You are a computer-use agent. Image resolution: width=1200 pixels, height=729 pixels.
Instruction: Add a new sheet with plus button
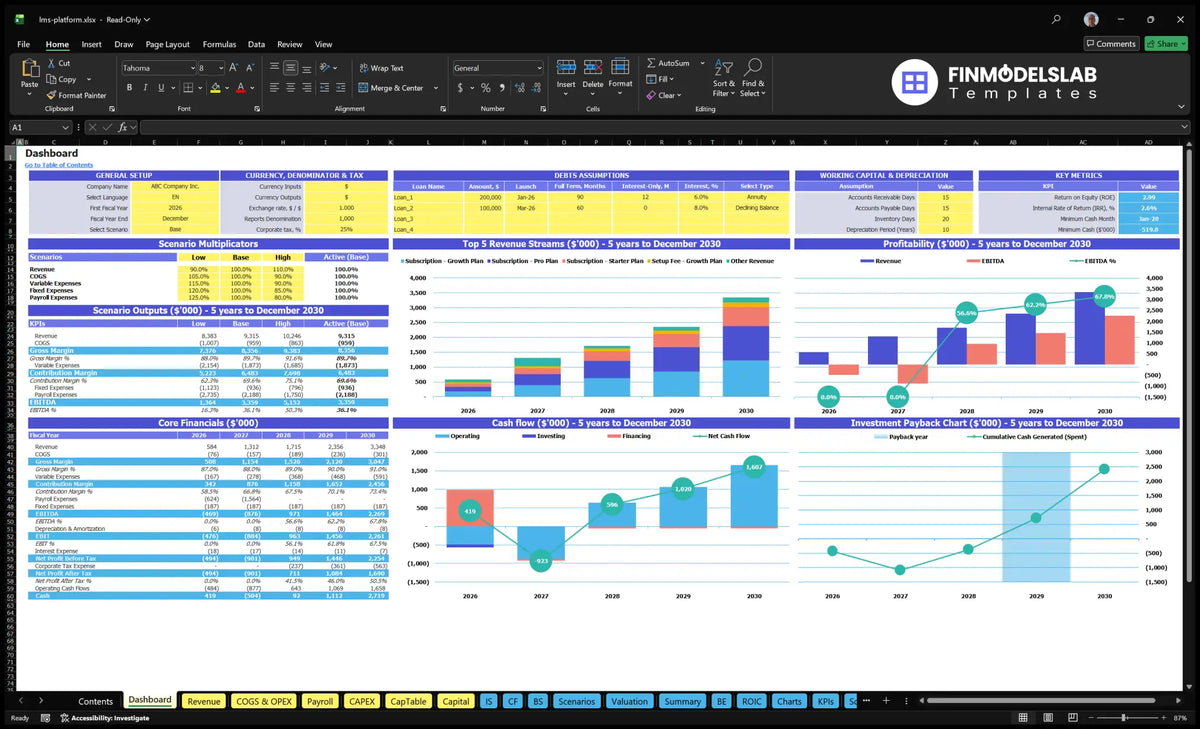[884, 701]
